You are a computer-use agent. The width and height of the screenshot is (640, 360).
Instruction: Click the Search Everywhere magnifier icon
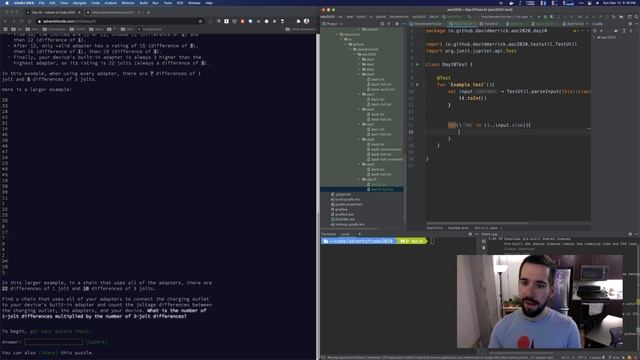point(636,17)
